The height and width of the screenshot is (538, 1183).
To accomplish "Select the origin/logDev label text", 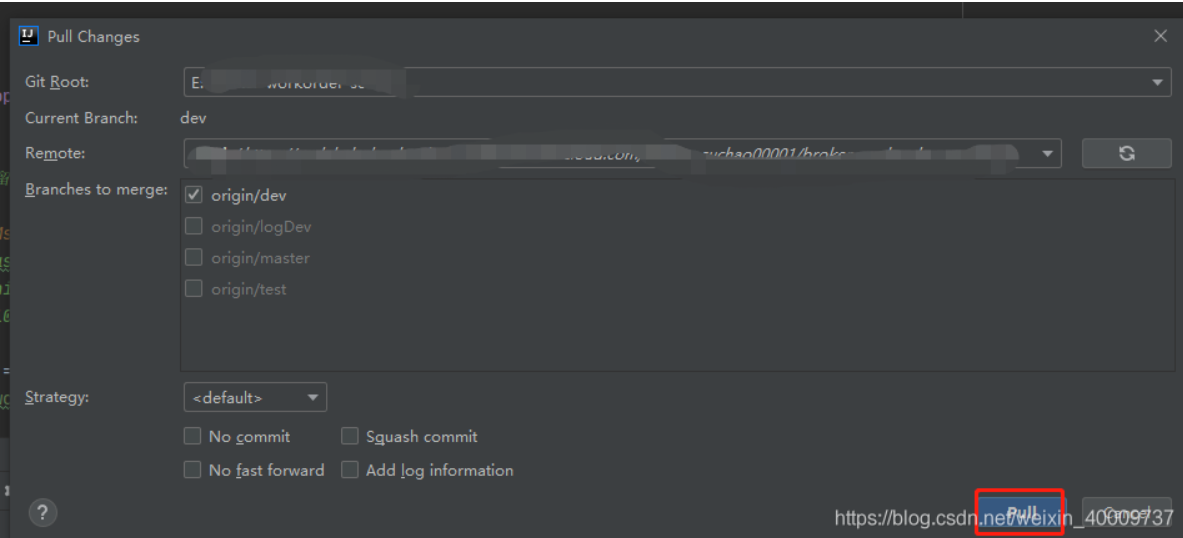I will click(x=261, y=226).
